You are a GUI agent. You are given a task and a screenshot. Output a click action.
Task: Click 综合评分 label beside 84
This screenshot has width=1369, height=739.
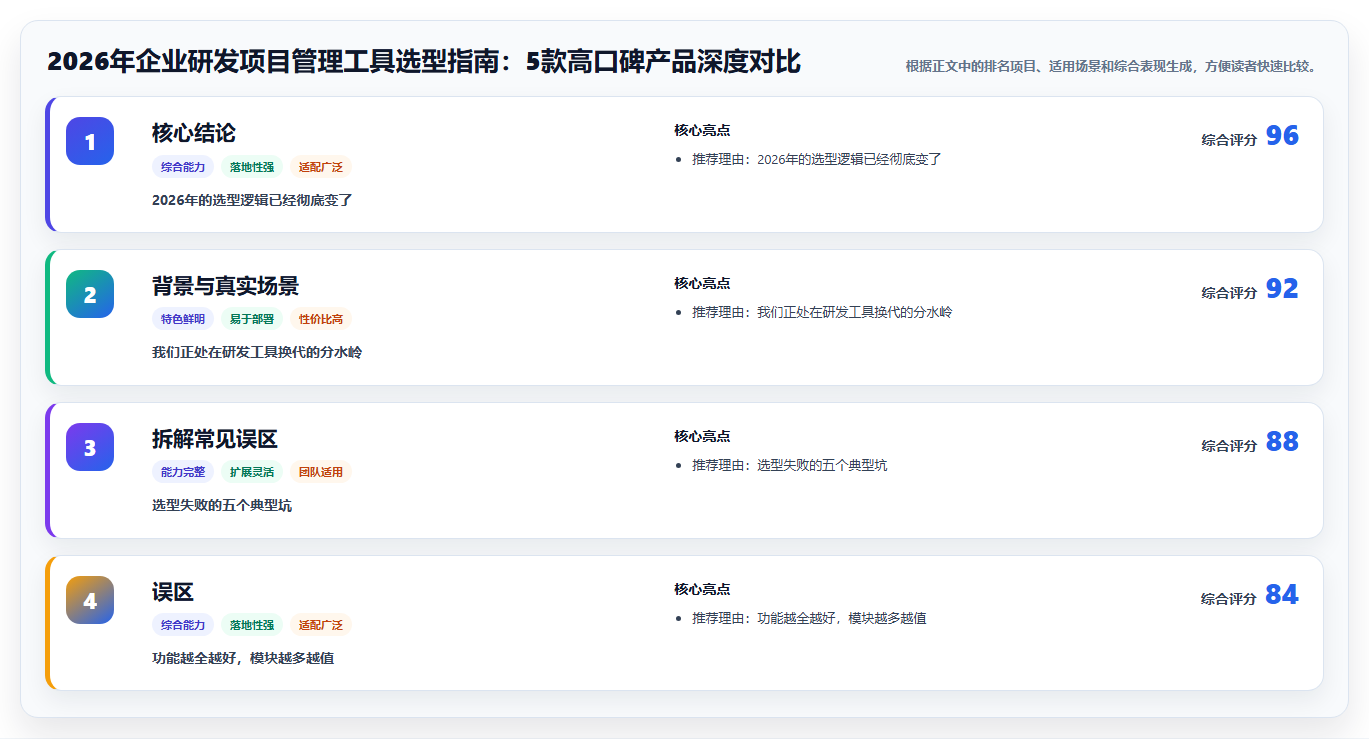(1229, 599)
